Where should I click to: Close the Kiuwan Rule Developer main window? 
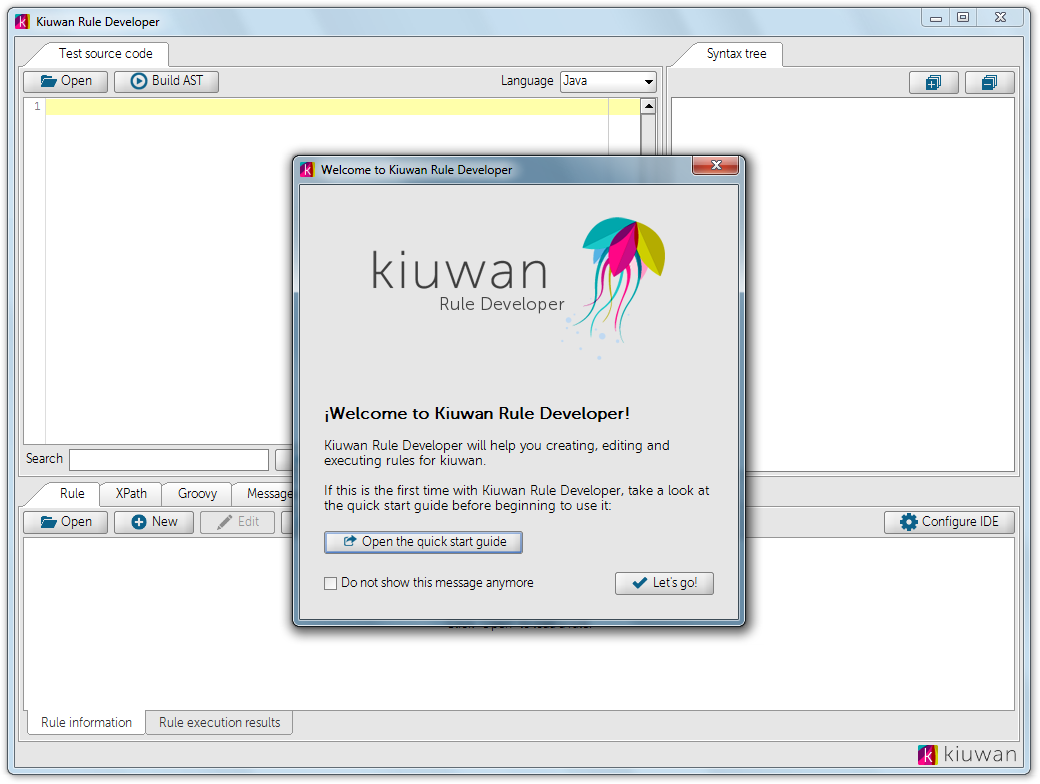click(x=1000, y=18)
